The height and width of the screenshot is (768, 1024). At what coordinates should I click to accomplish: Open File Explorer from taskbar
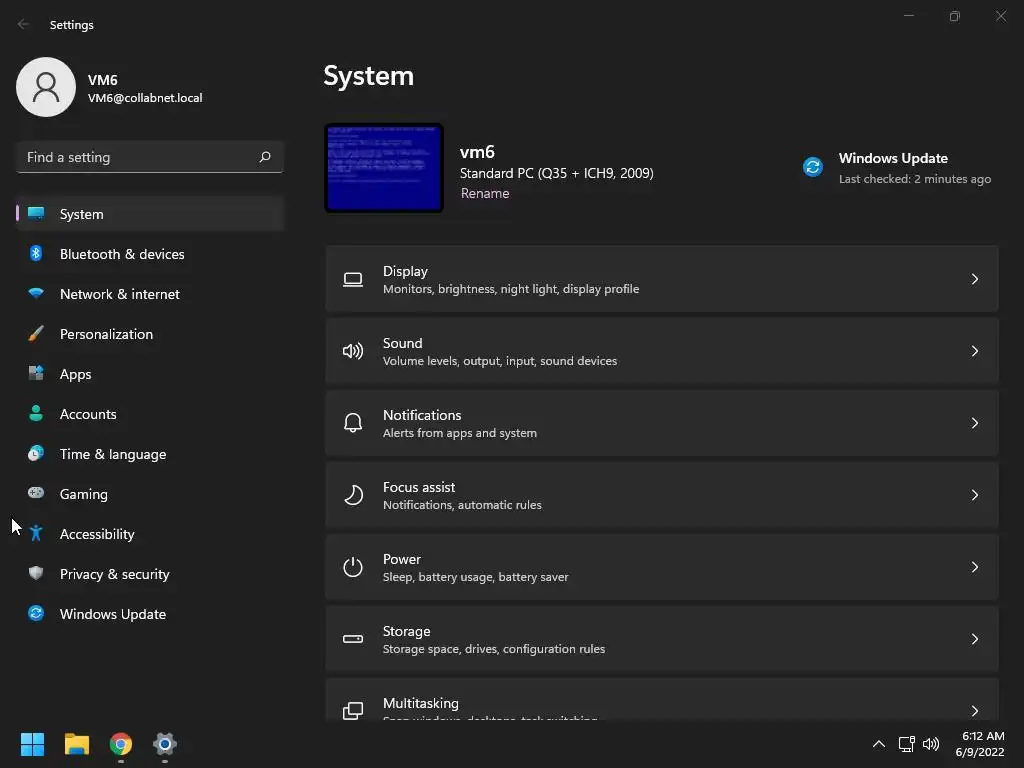point(76,744)
